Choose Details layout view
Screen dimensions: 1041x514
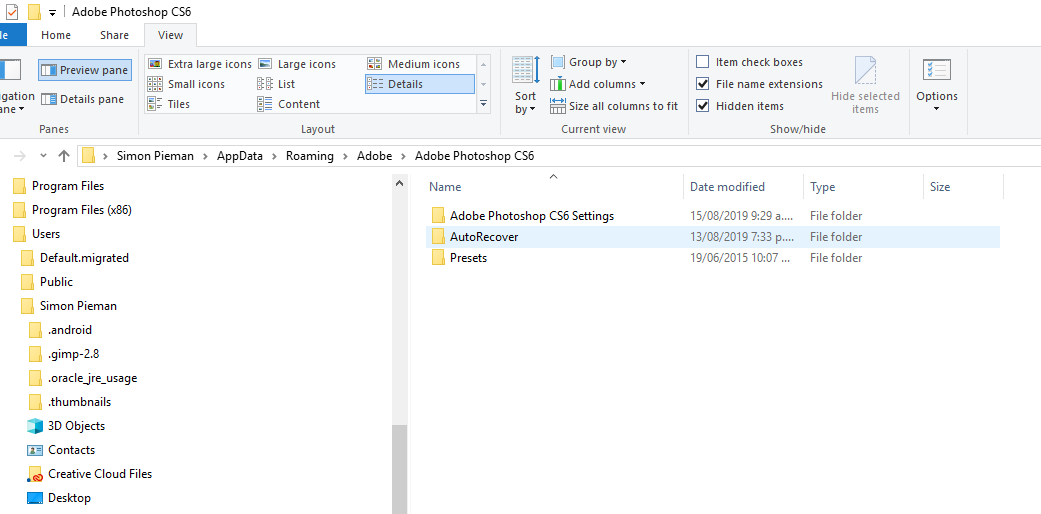tap(420, 84)
